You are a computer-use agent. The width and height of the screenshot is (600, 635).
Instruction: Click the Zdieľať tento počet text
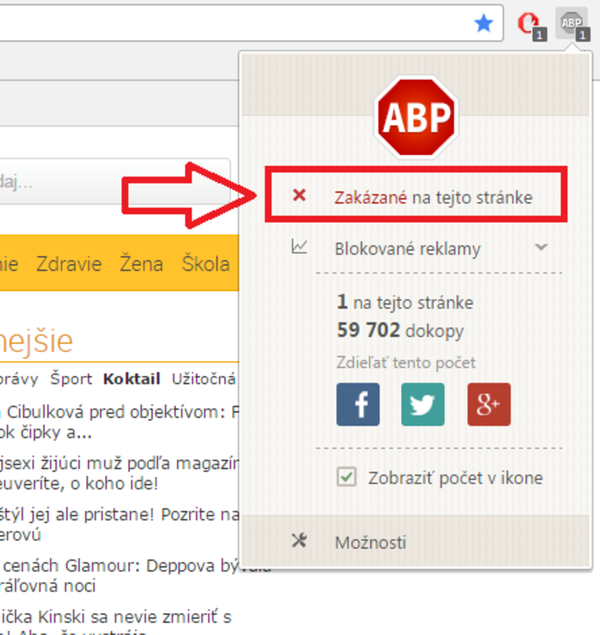(406, 362)
